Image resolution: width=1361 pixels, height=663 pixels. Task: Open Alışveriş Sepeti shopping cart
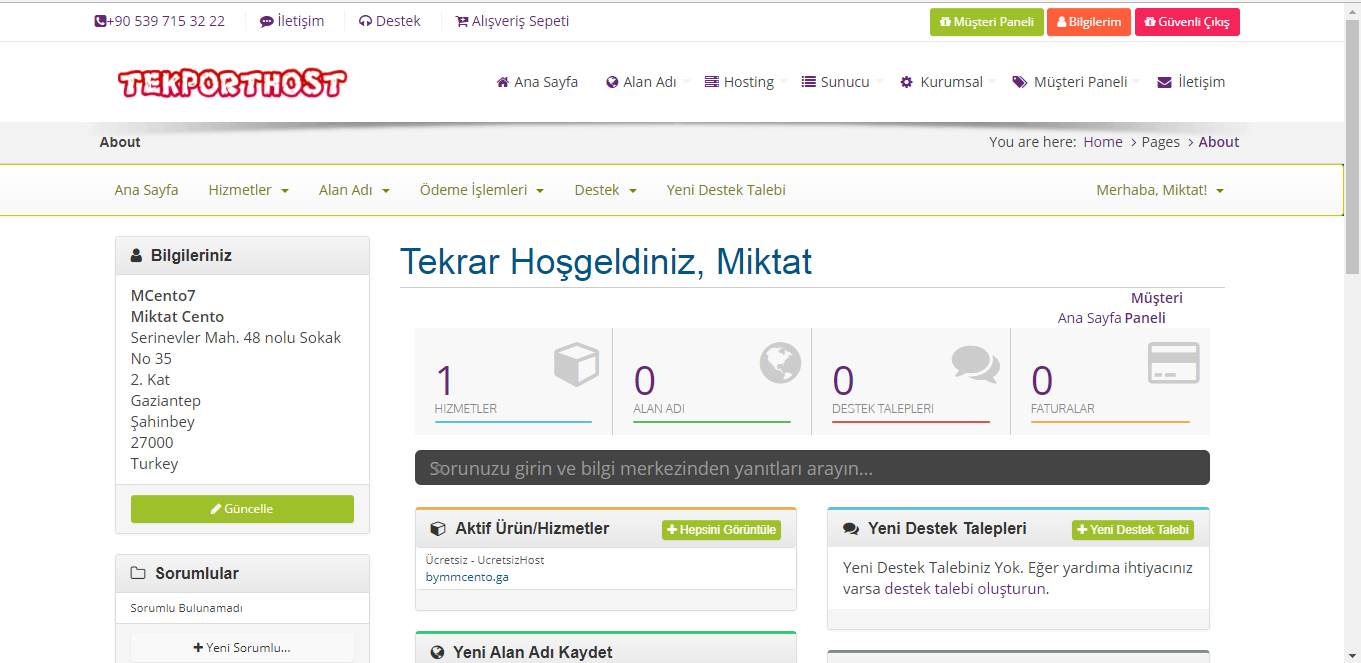pos(512,21)
